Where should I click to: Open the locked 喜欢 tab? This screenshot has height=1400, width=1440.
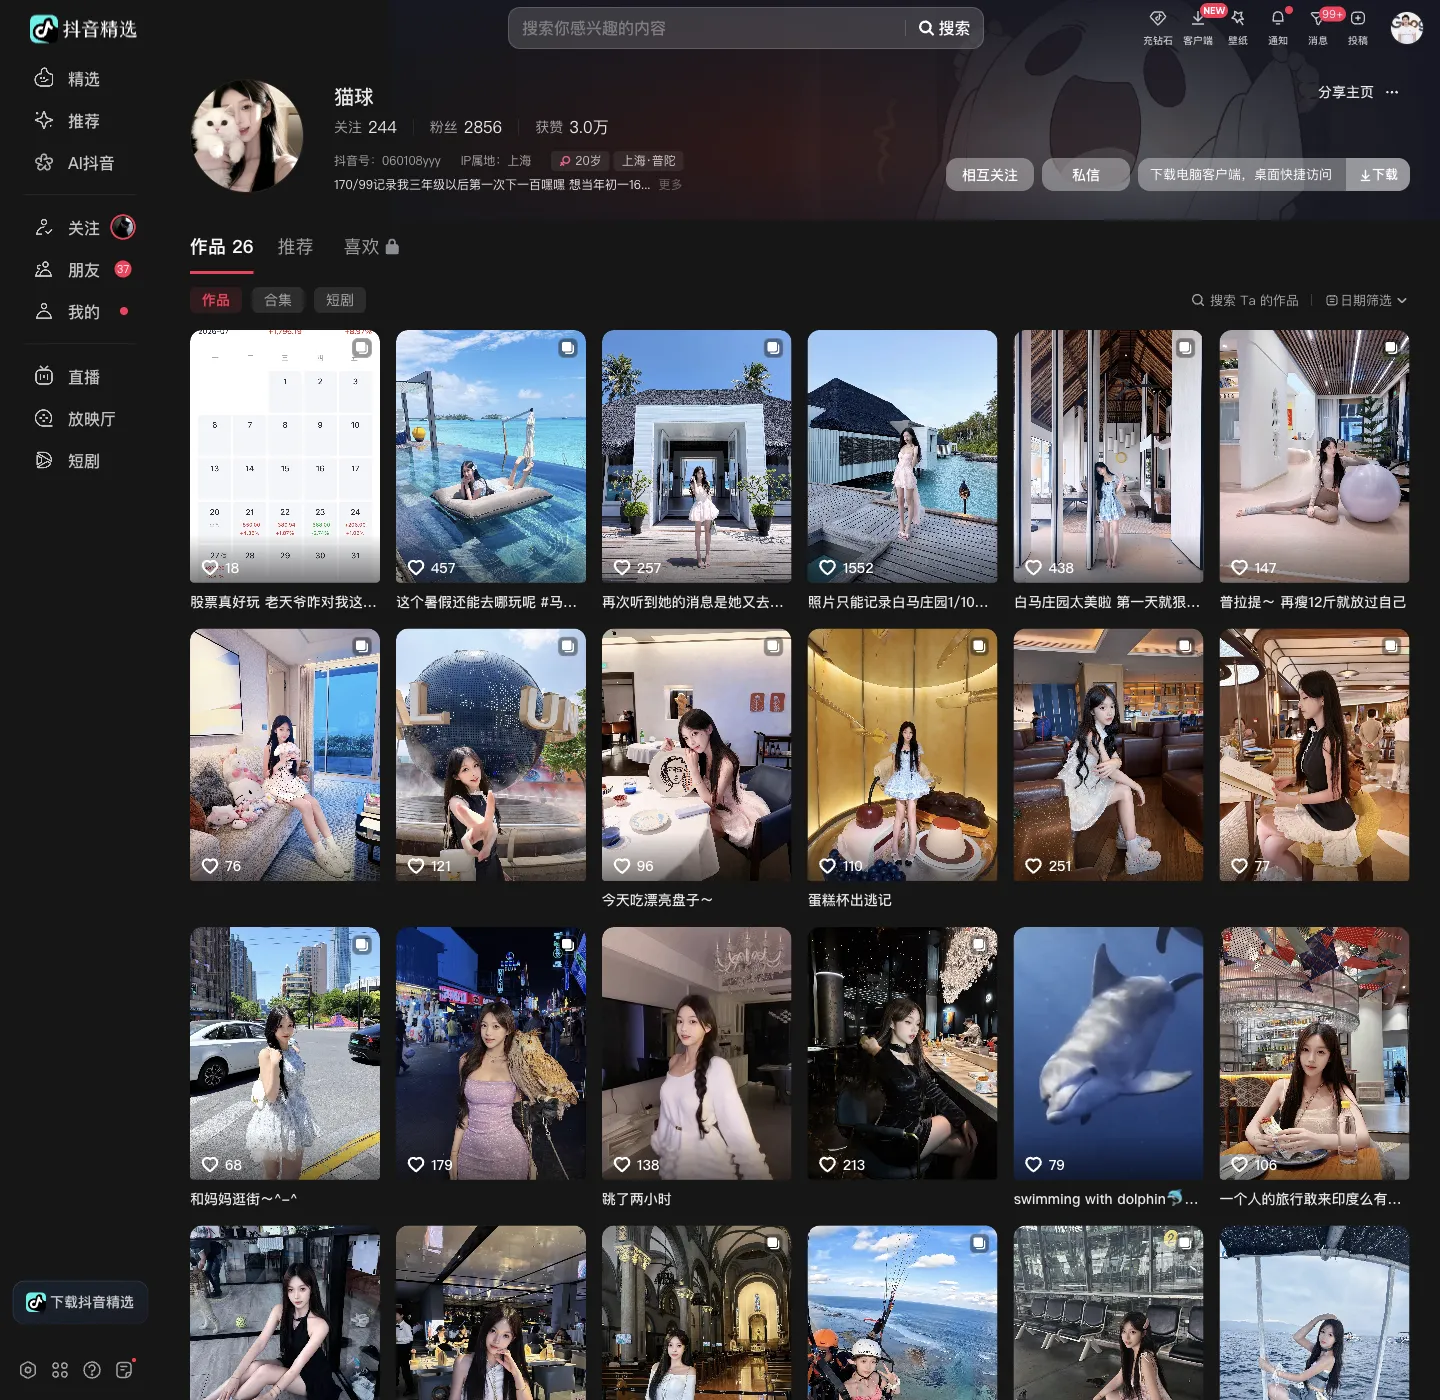(x=371, y=247)
